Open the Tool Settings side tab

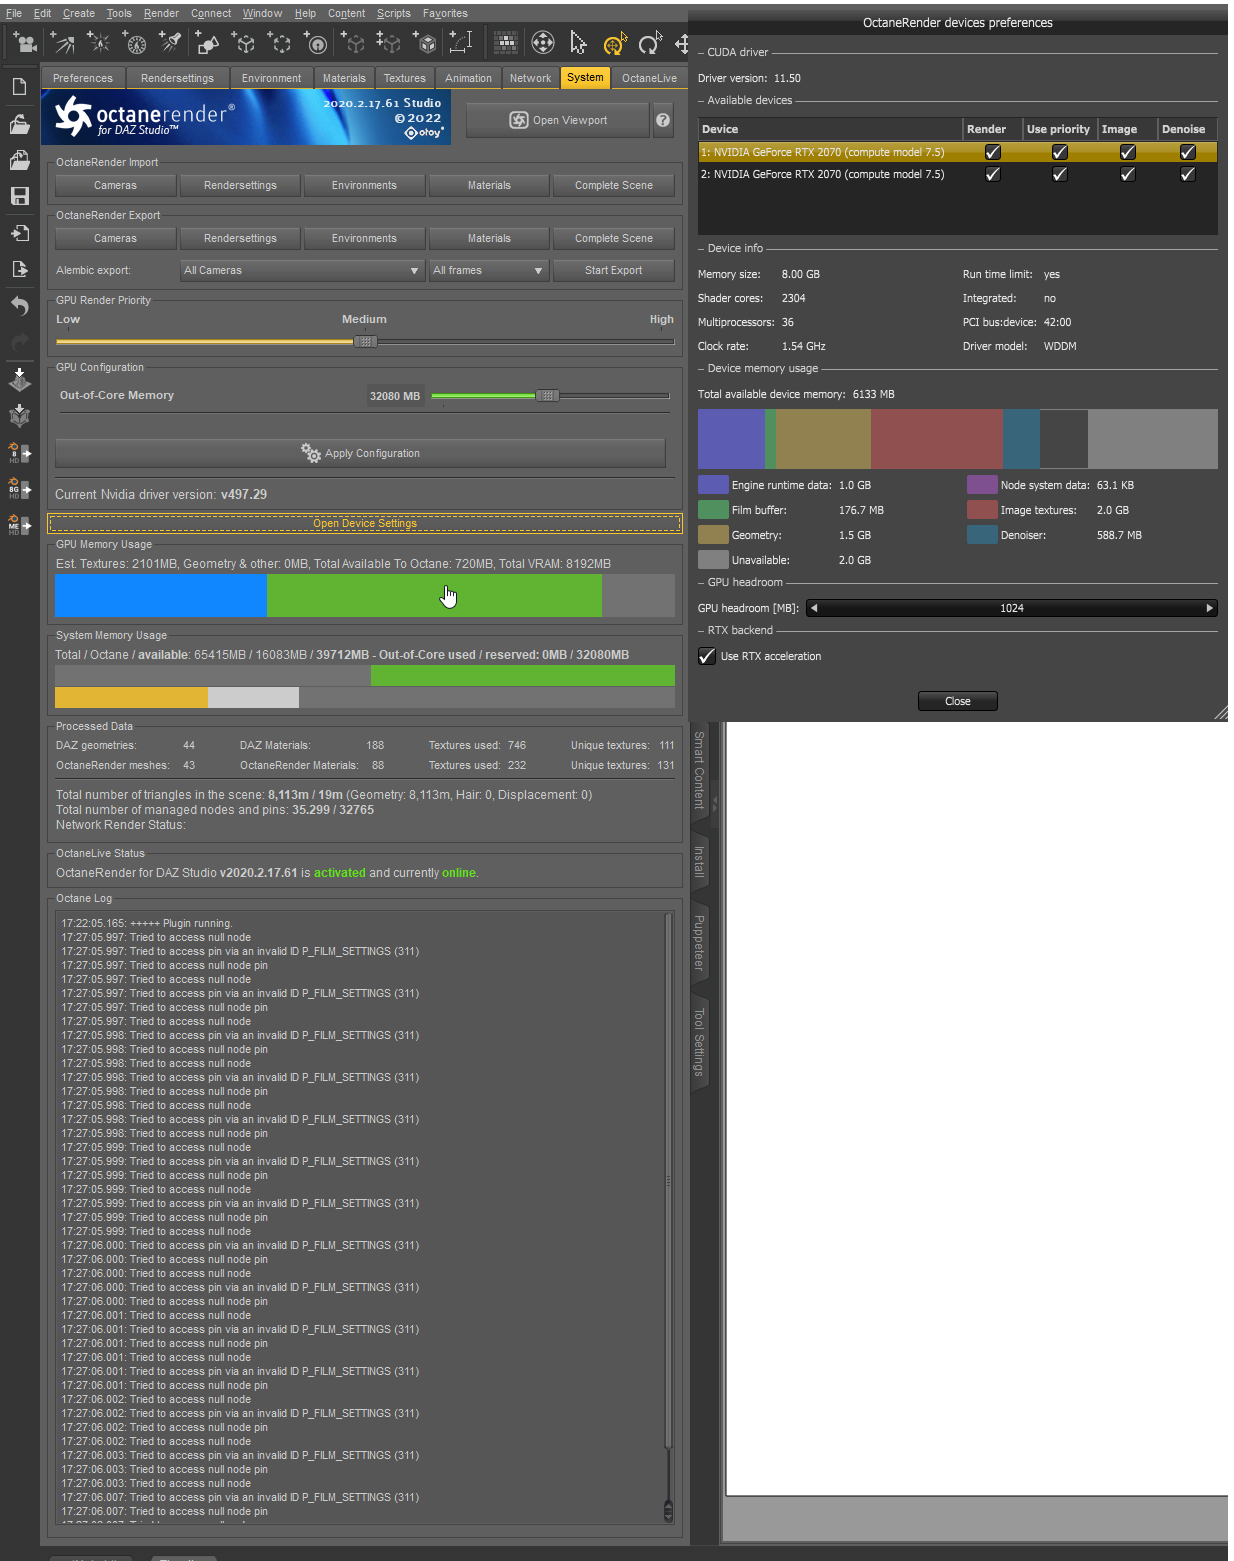point(699,1042)
